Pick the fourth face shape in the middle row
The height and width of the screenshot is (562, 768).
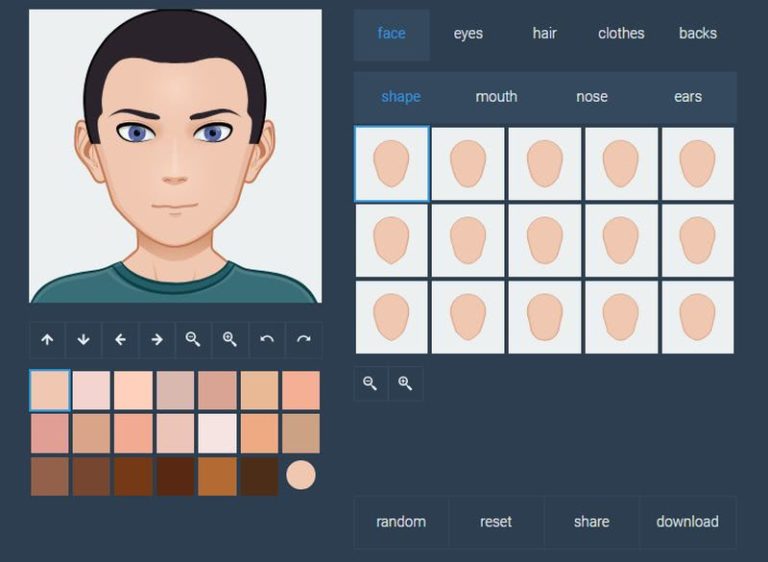[x=621, y=241]
